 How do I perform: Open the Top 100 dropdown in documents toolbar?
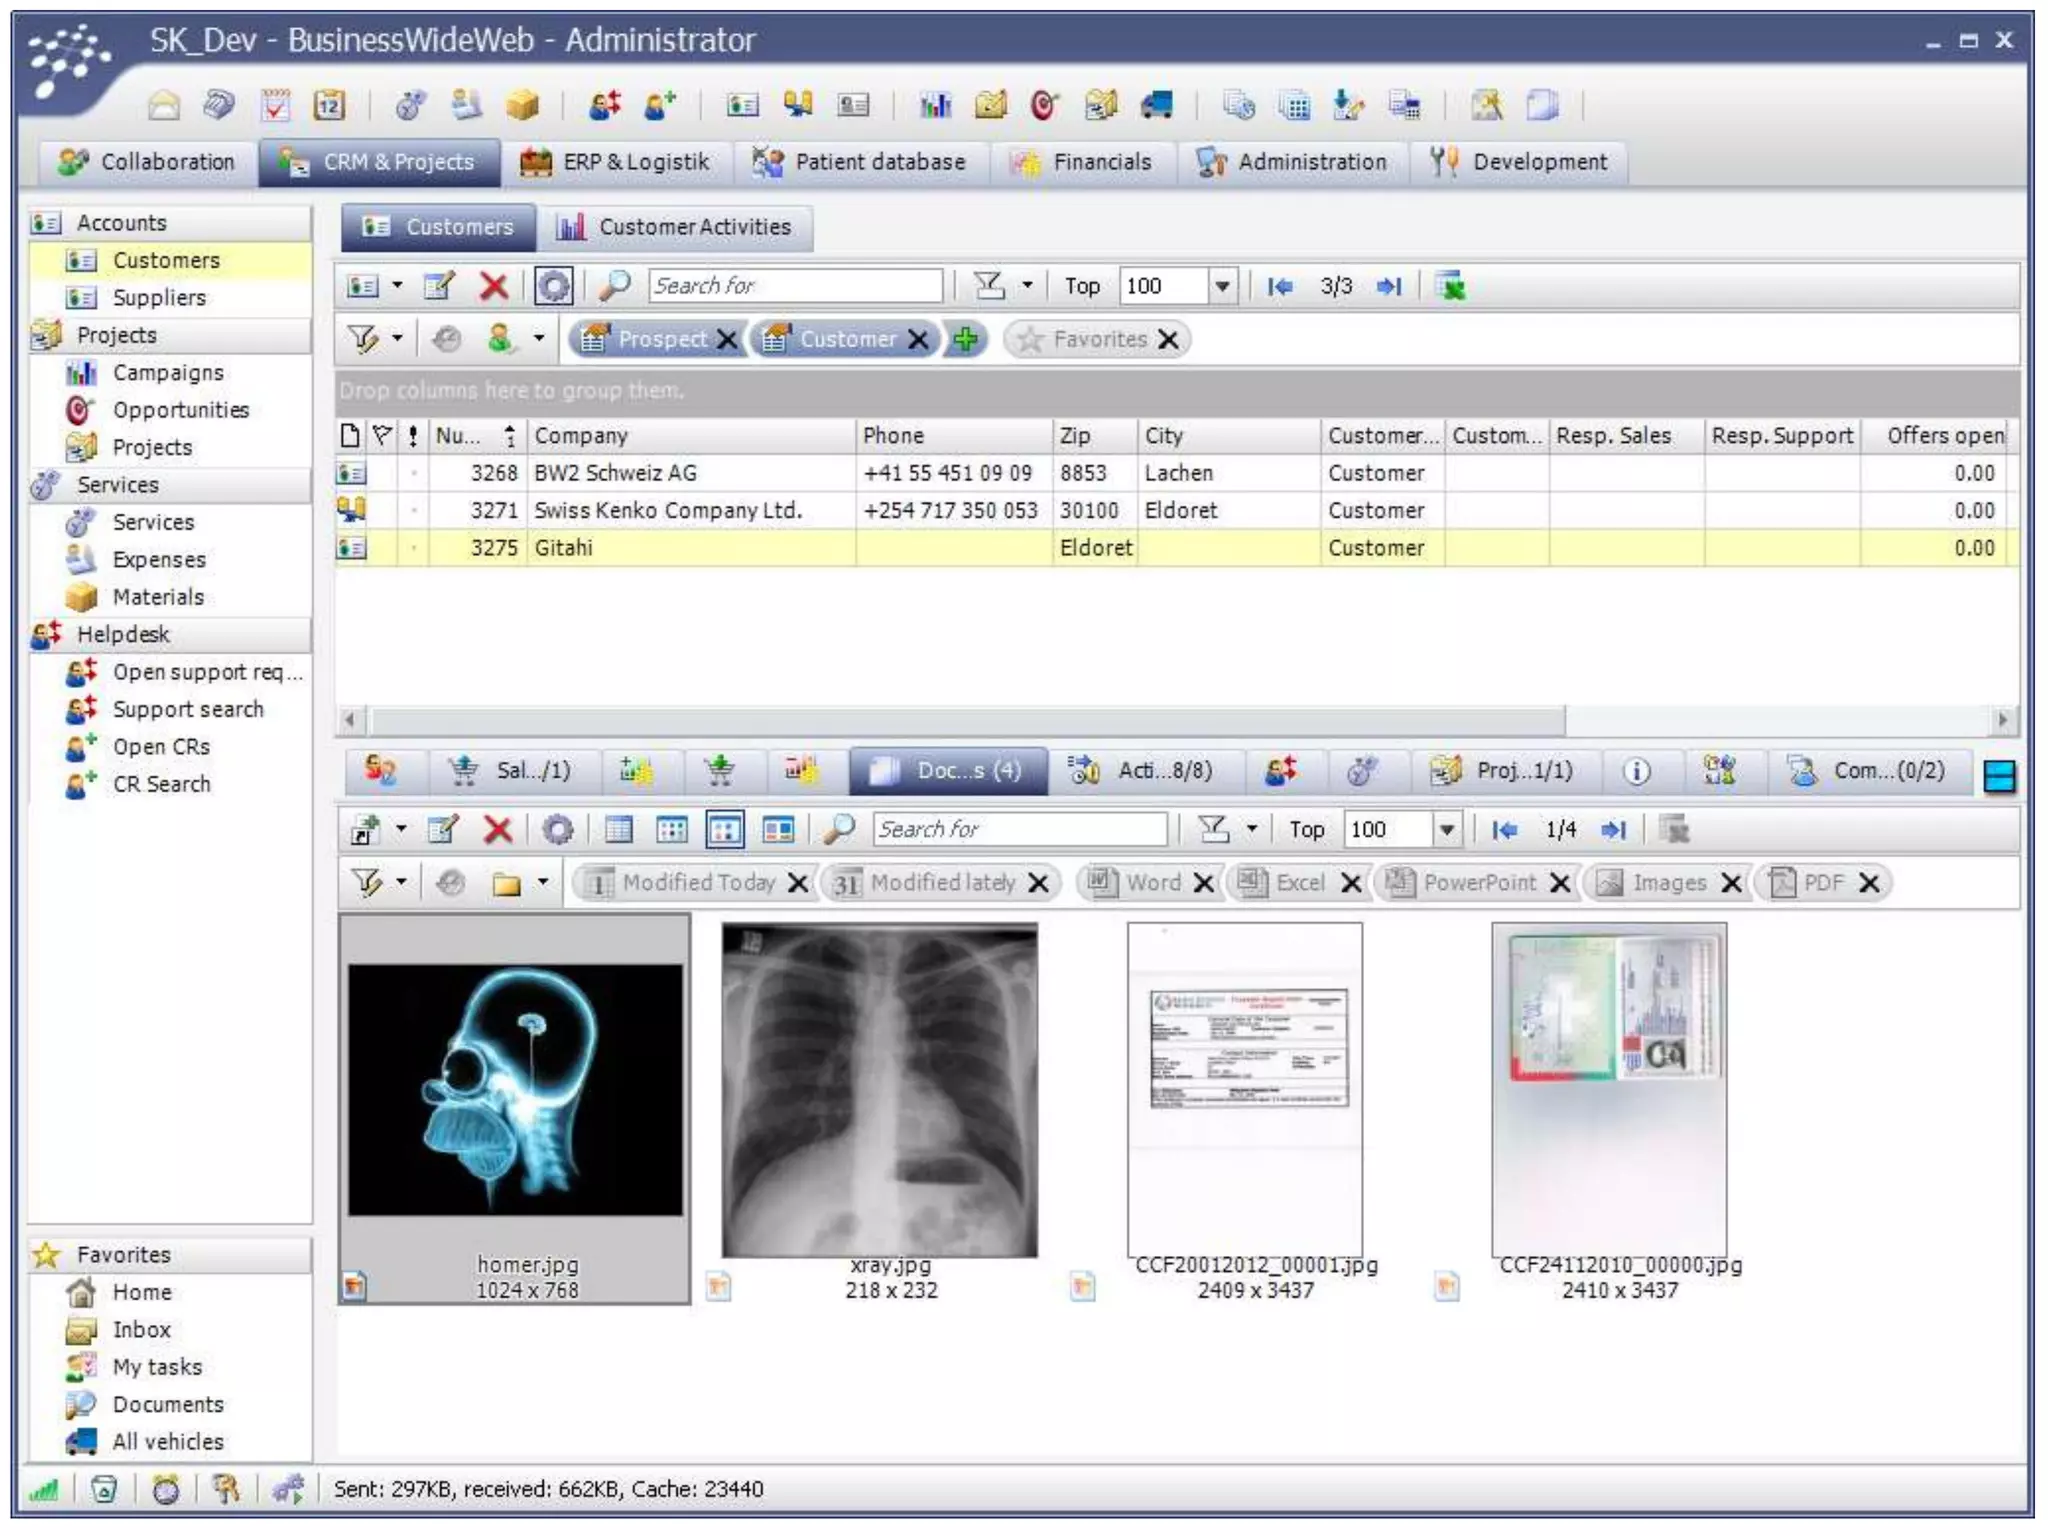tap(1446, 829)
